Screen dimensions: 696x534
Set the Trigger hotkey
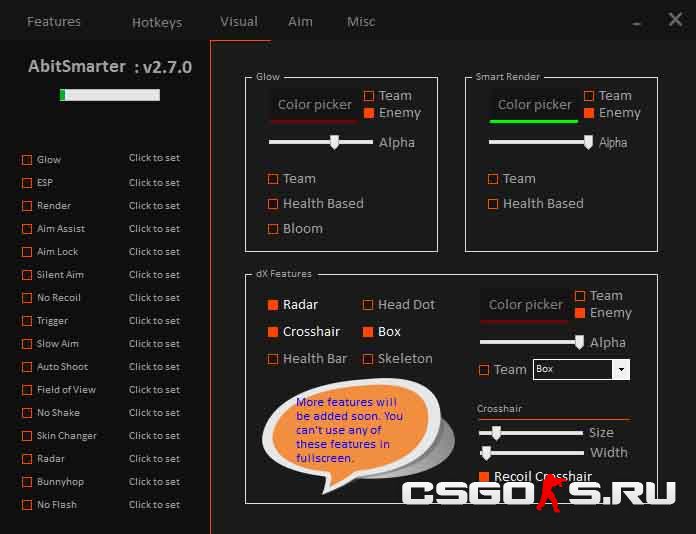point(154,320)
